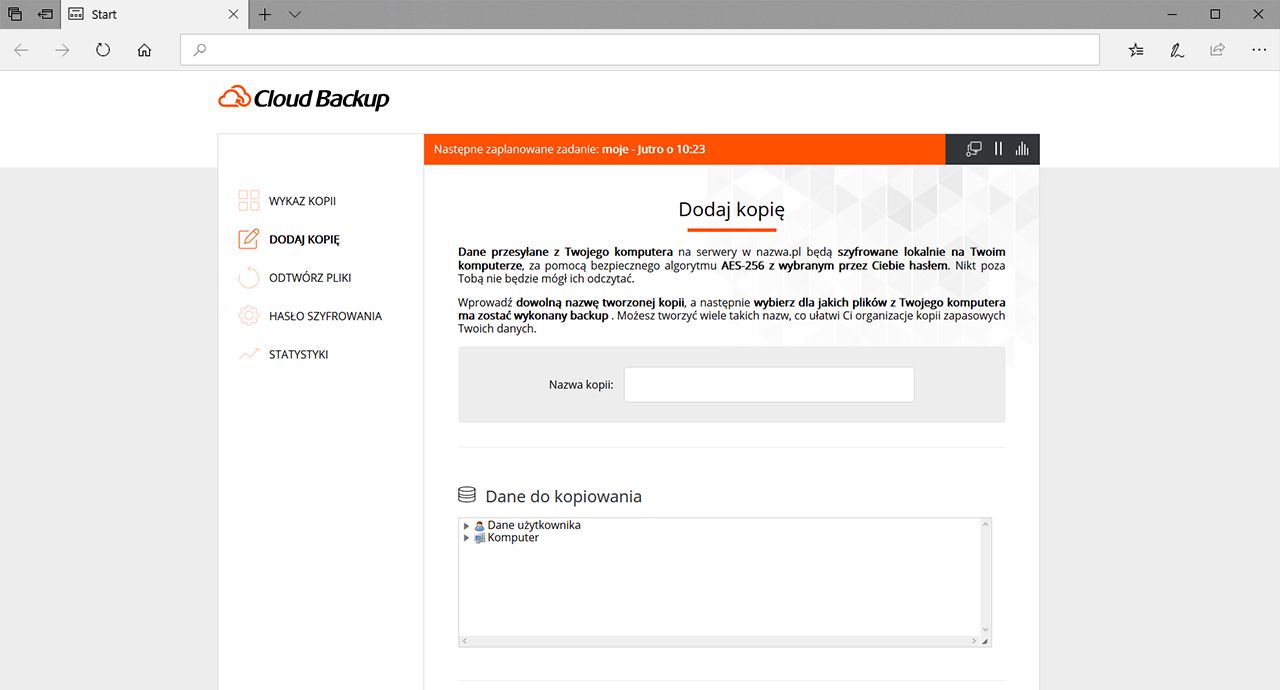Click the Dane użytkownika user icon
This screenshot has height=690, width=1280.
coord(479,525)
